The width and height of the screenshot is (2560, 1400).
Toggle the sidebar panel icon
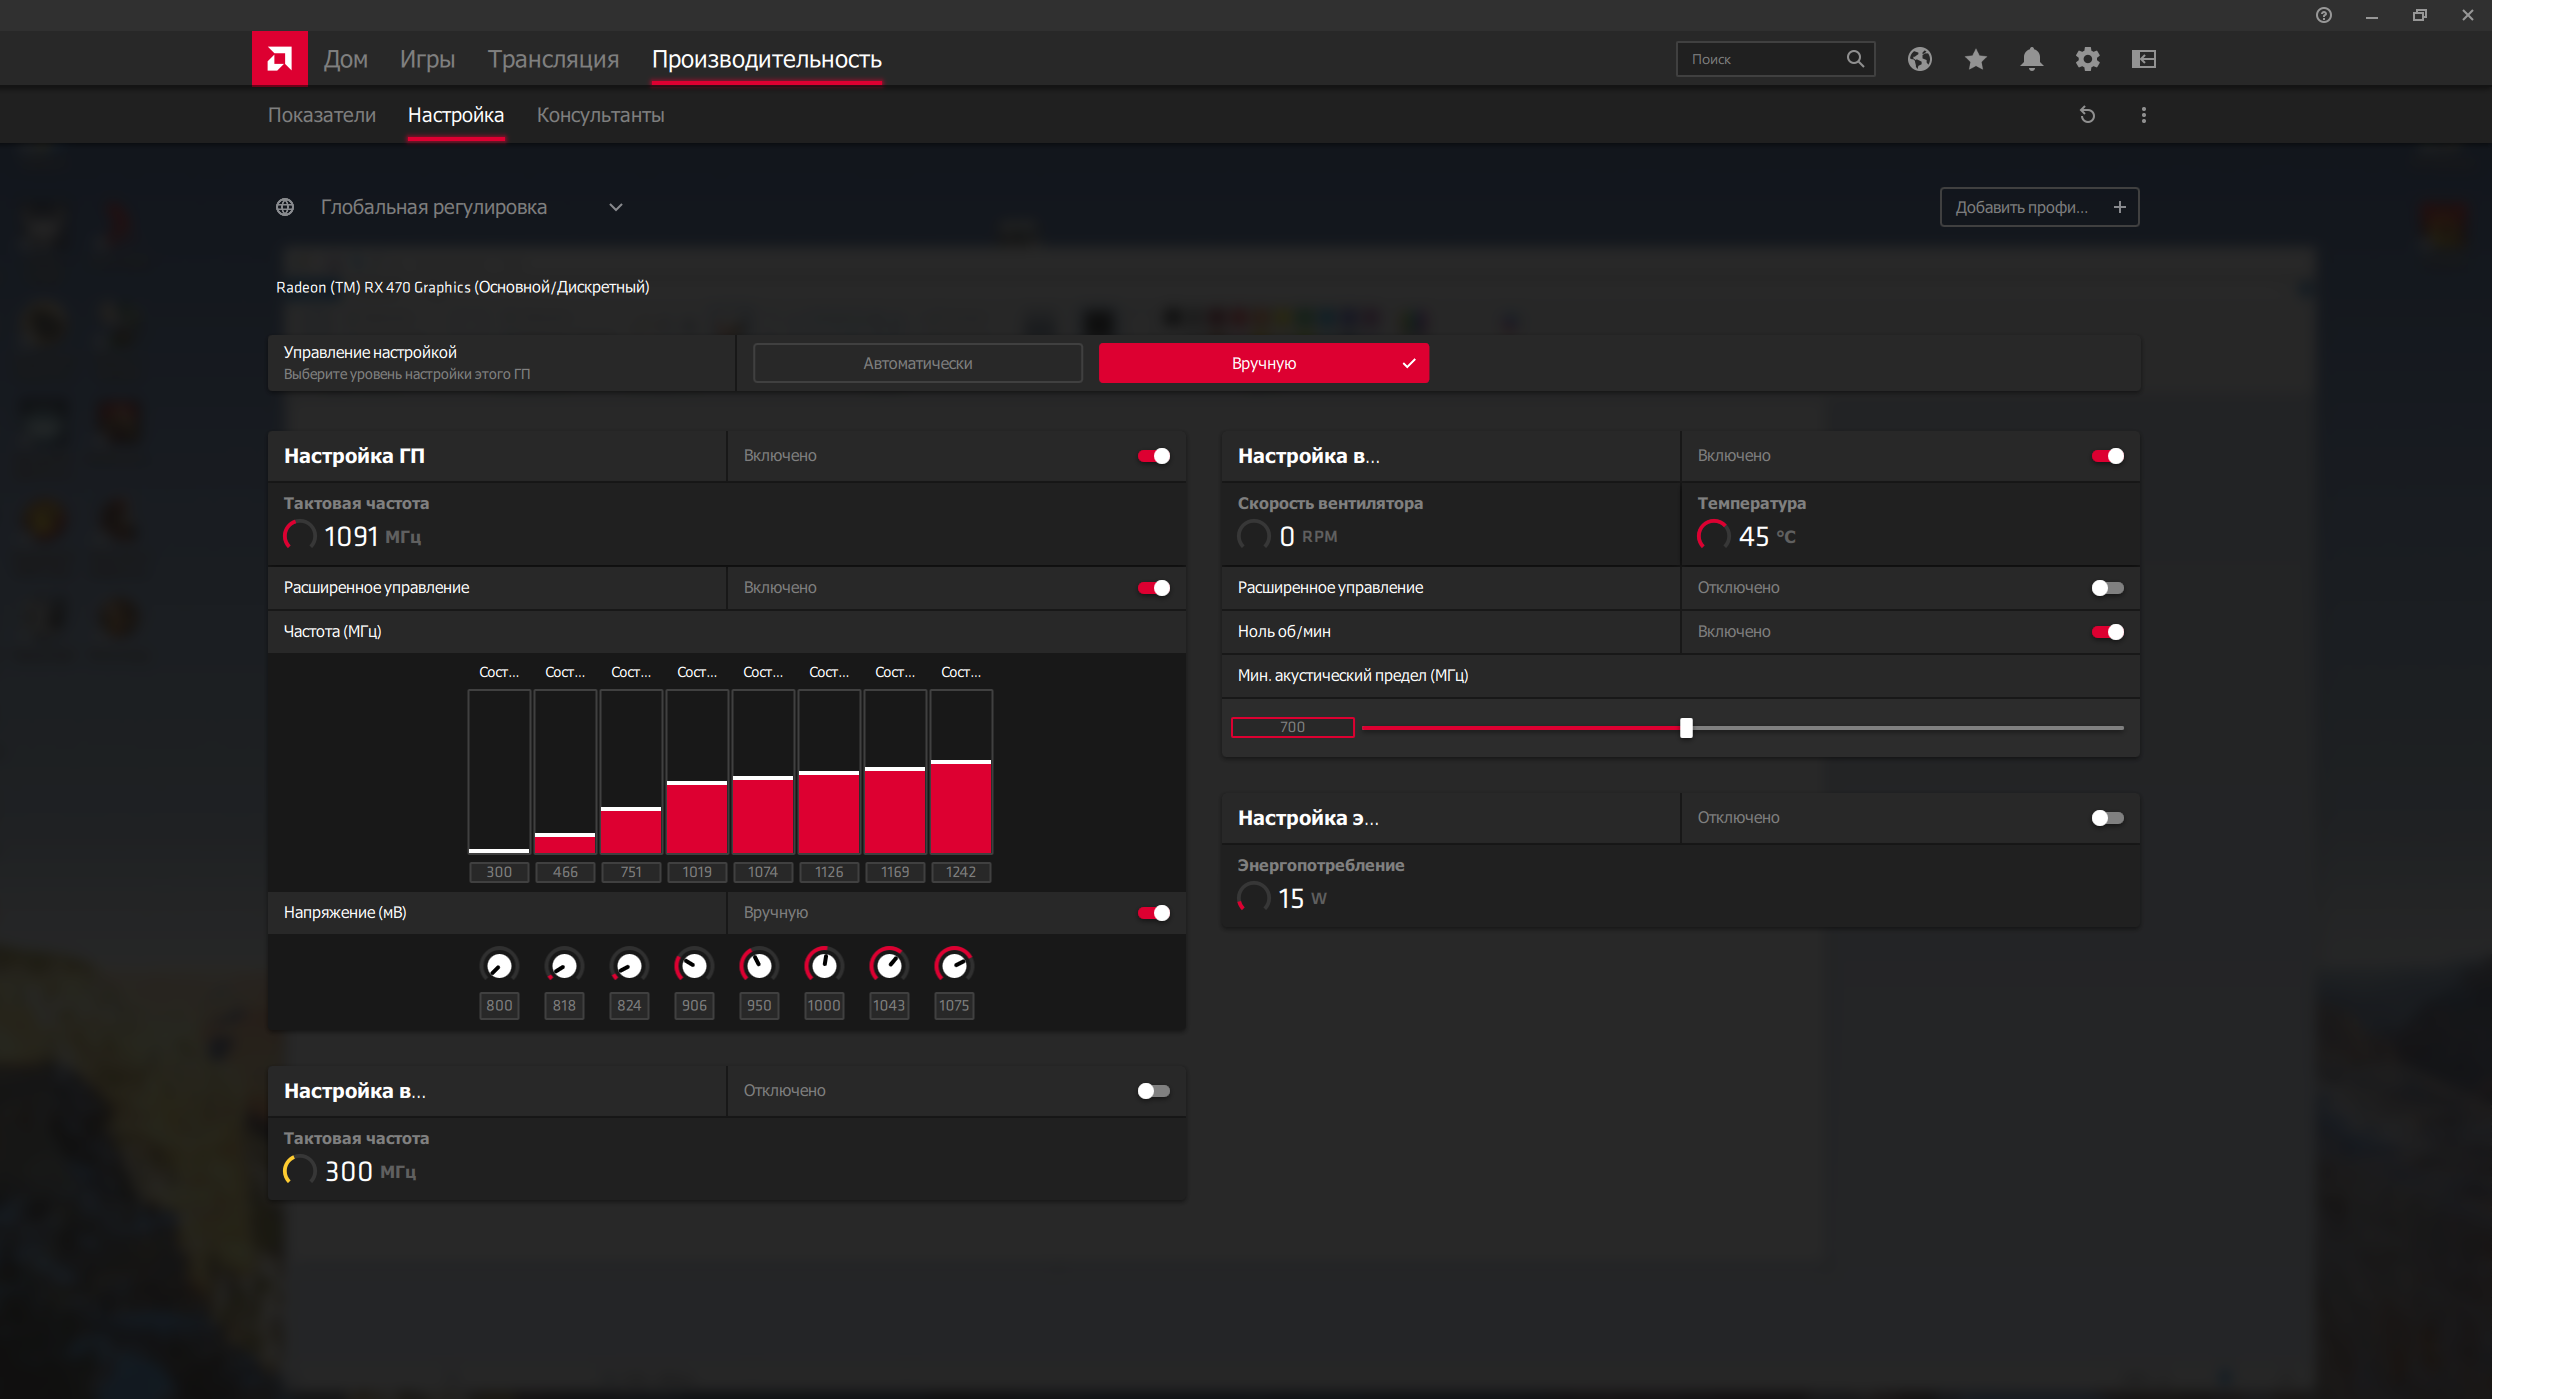click(x=2143, y=59)
